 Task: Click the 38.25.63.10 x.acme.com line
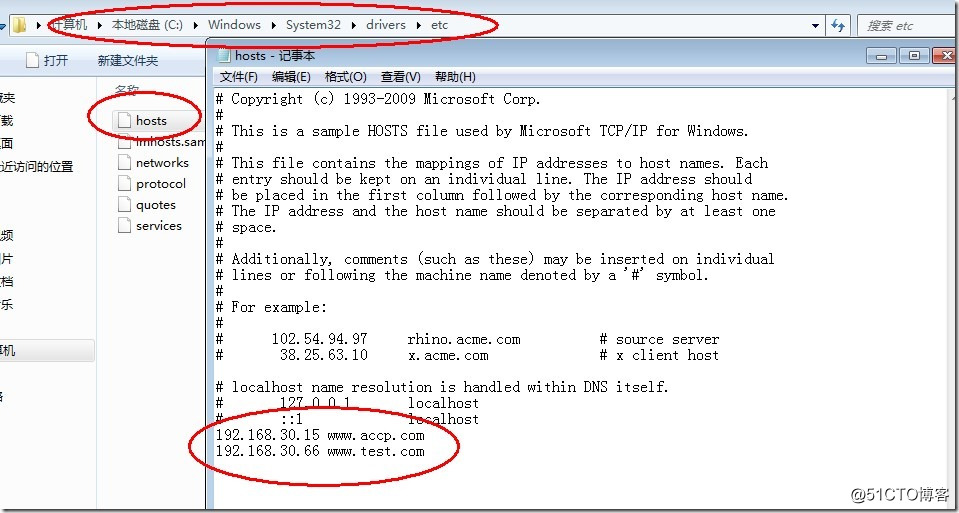[467, 355]
